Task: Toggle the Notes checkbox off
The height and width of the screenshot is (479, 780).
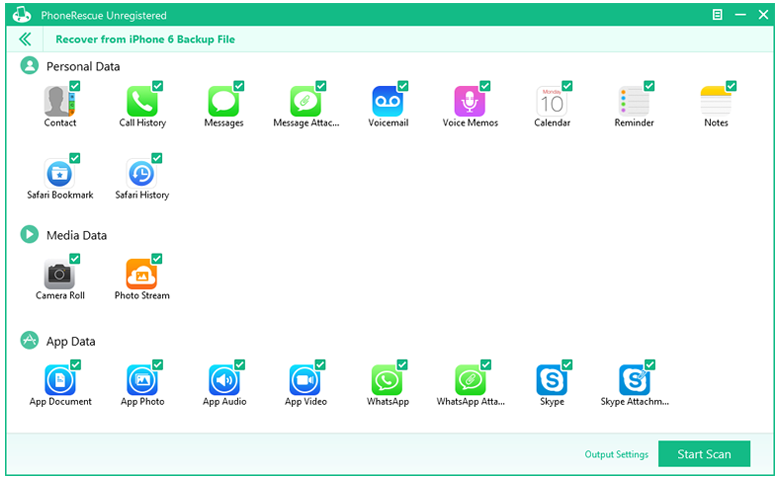Action: click(731, 86)
